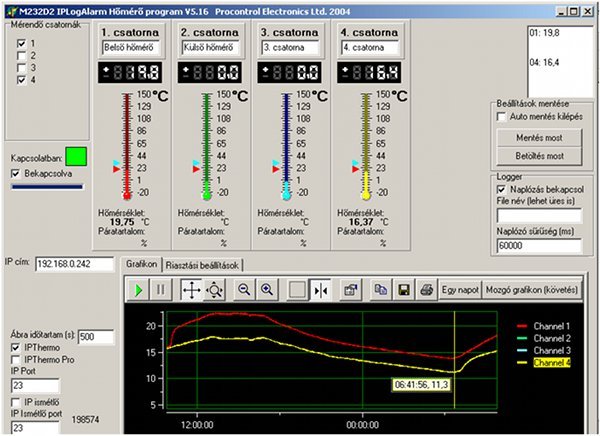Select the zoom box tool
The image size is (600, 436).
[297, 290]
